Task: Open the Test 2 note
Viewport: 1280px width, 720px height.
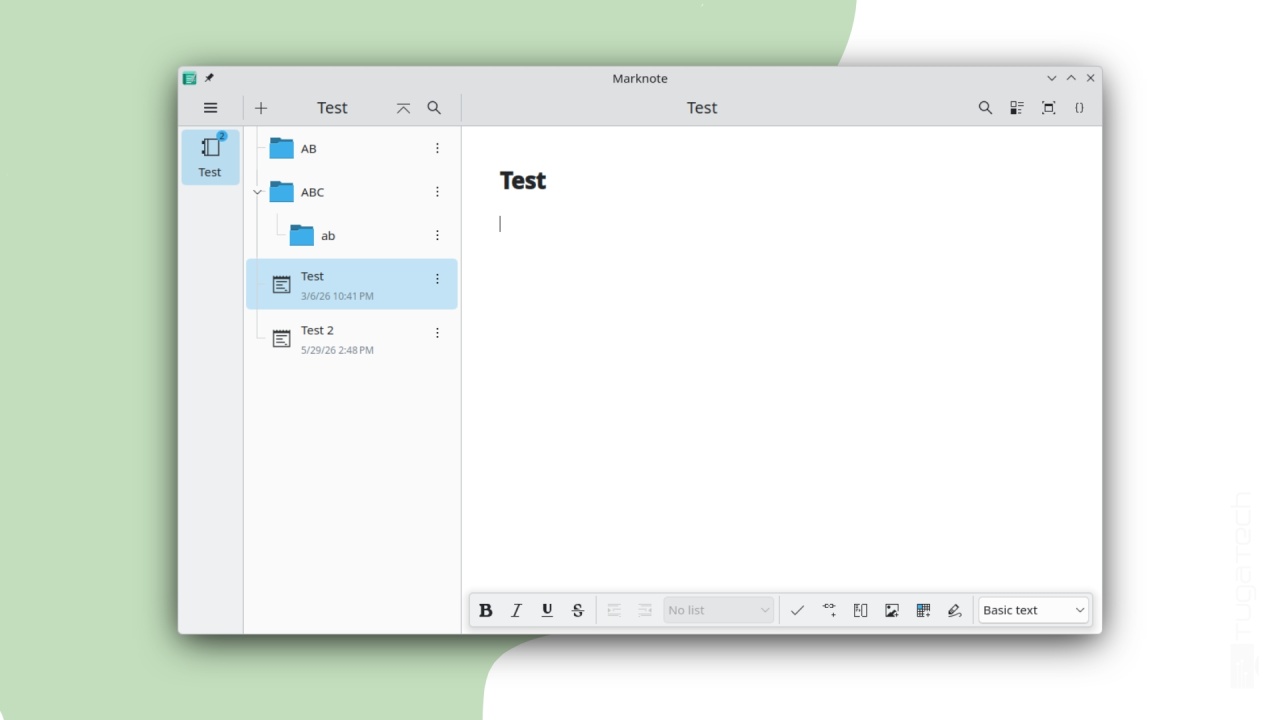Action: coord(352,339)
